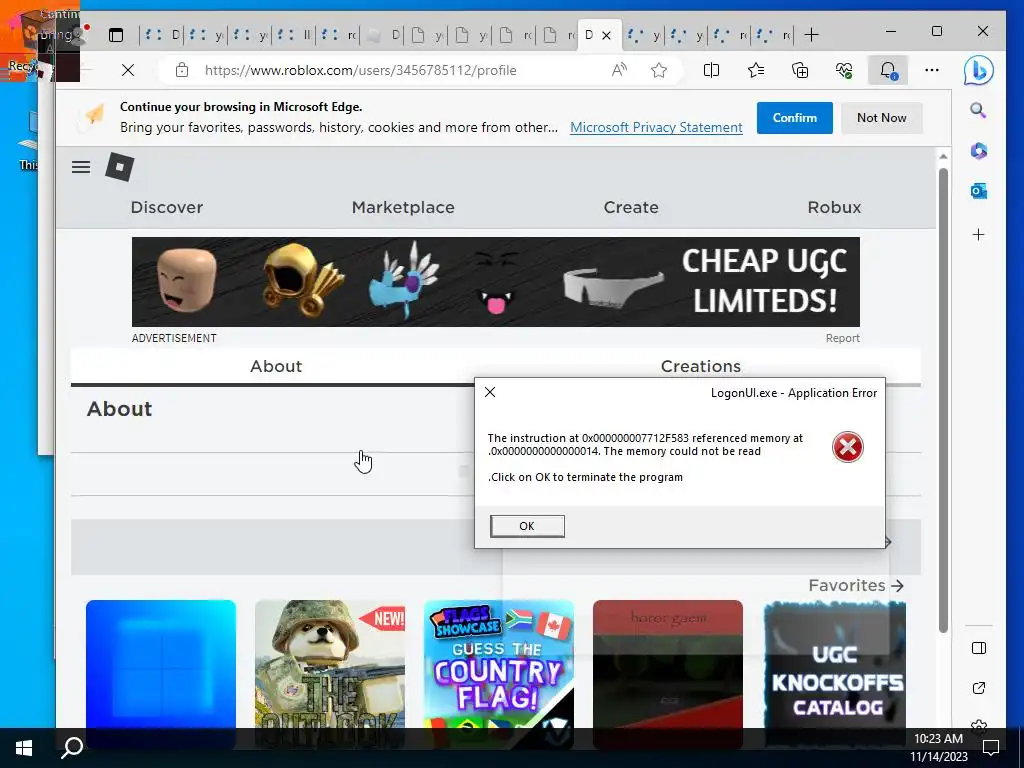Go to Roblox home logo
Image resolution: width=1024 pixels, height=768 pixels.
point(120,167)
